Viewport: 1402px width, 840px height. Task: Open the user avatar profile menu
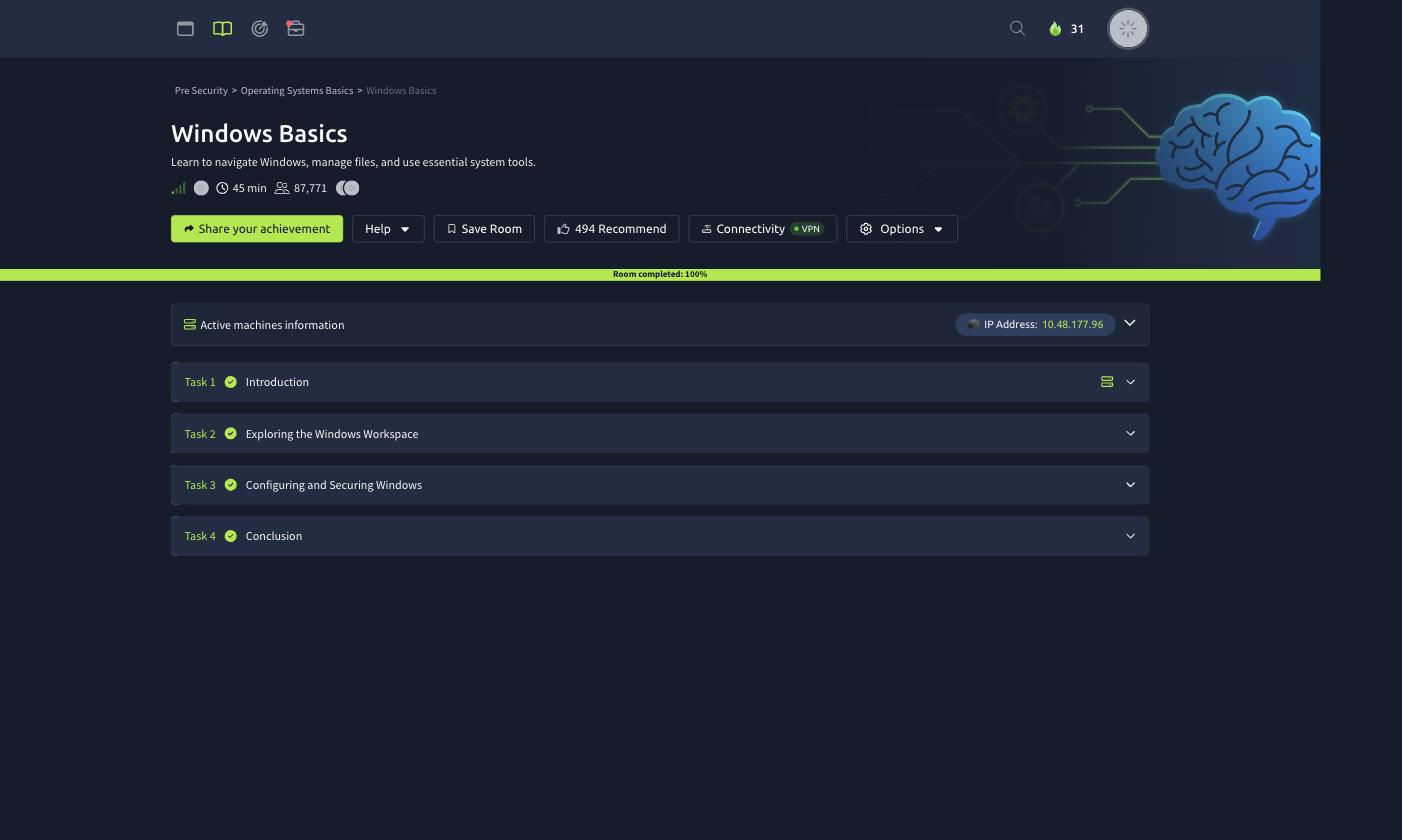coord(1128,29)
